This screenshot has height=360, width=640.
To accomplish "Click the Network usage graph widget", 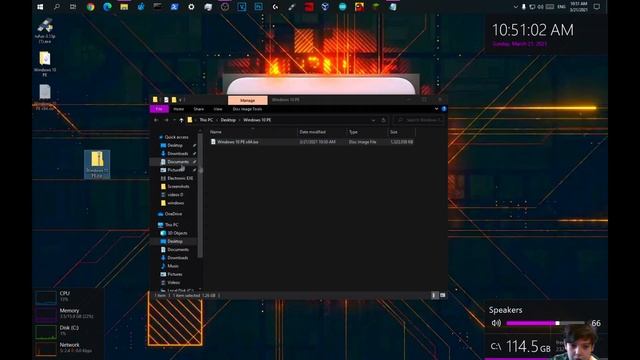I will (46, 349).
